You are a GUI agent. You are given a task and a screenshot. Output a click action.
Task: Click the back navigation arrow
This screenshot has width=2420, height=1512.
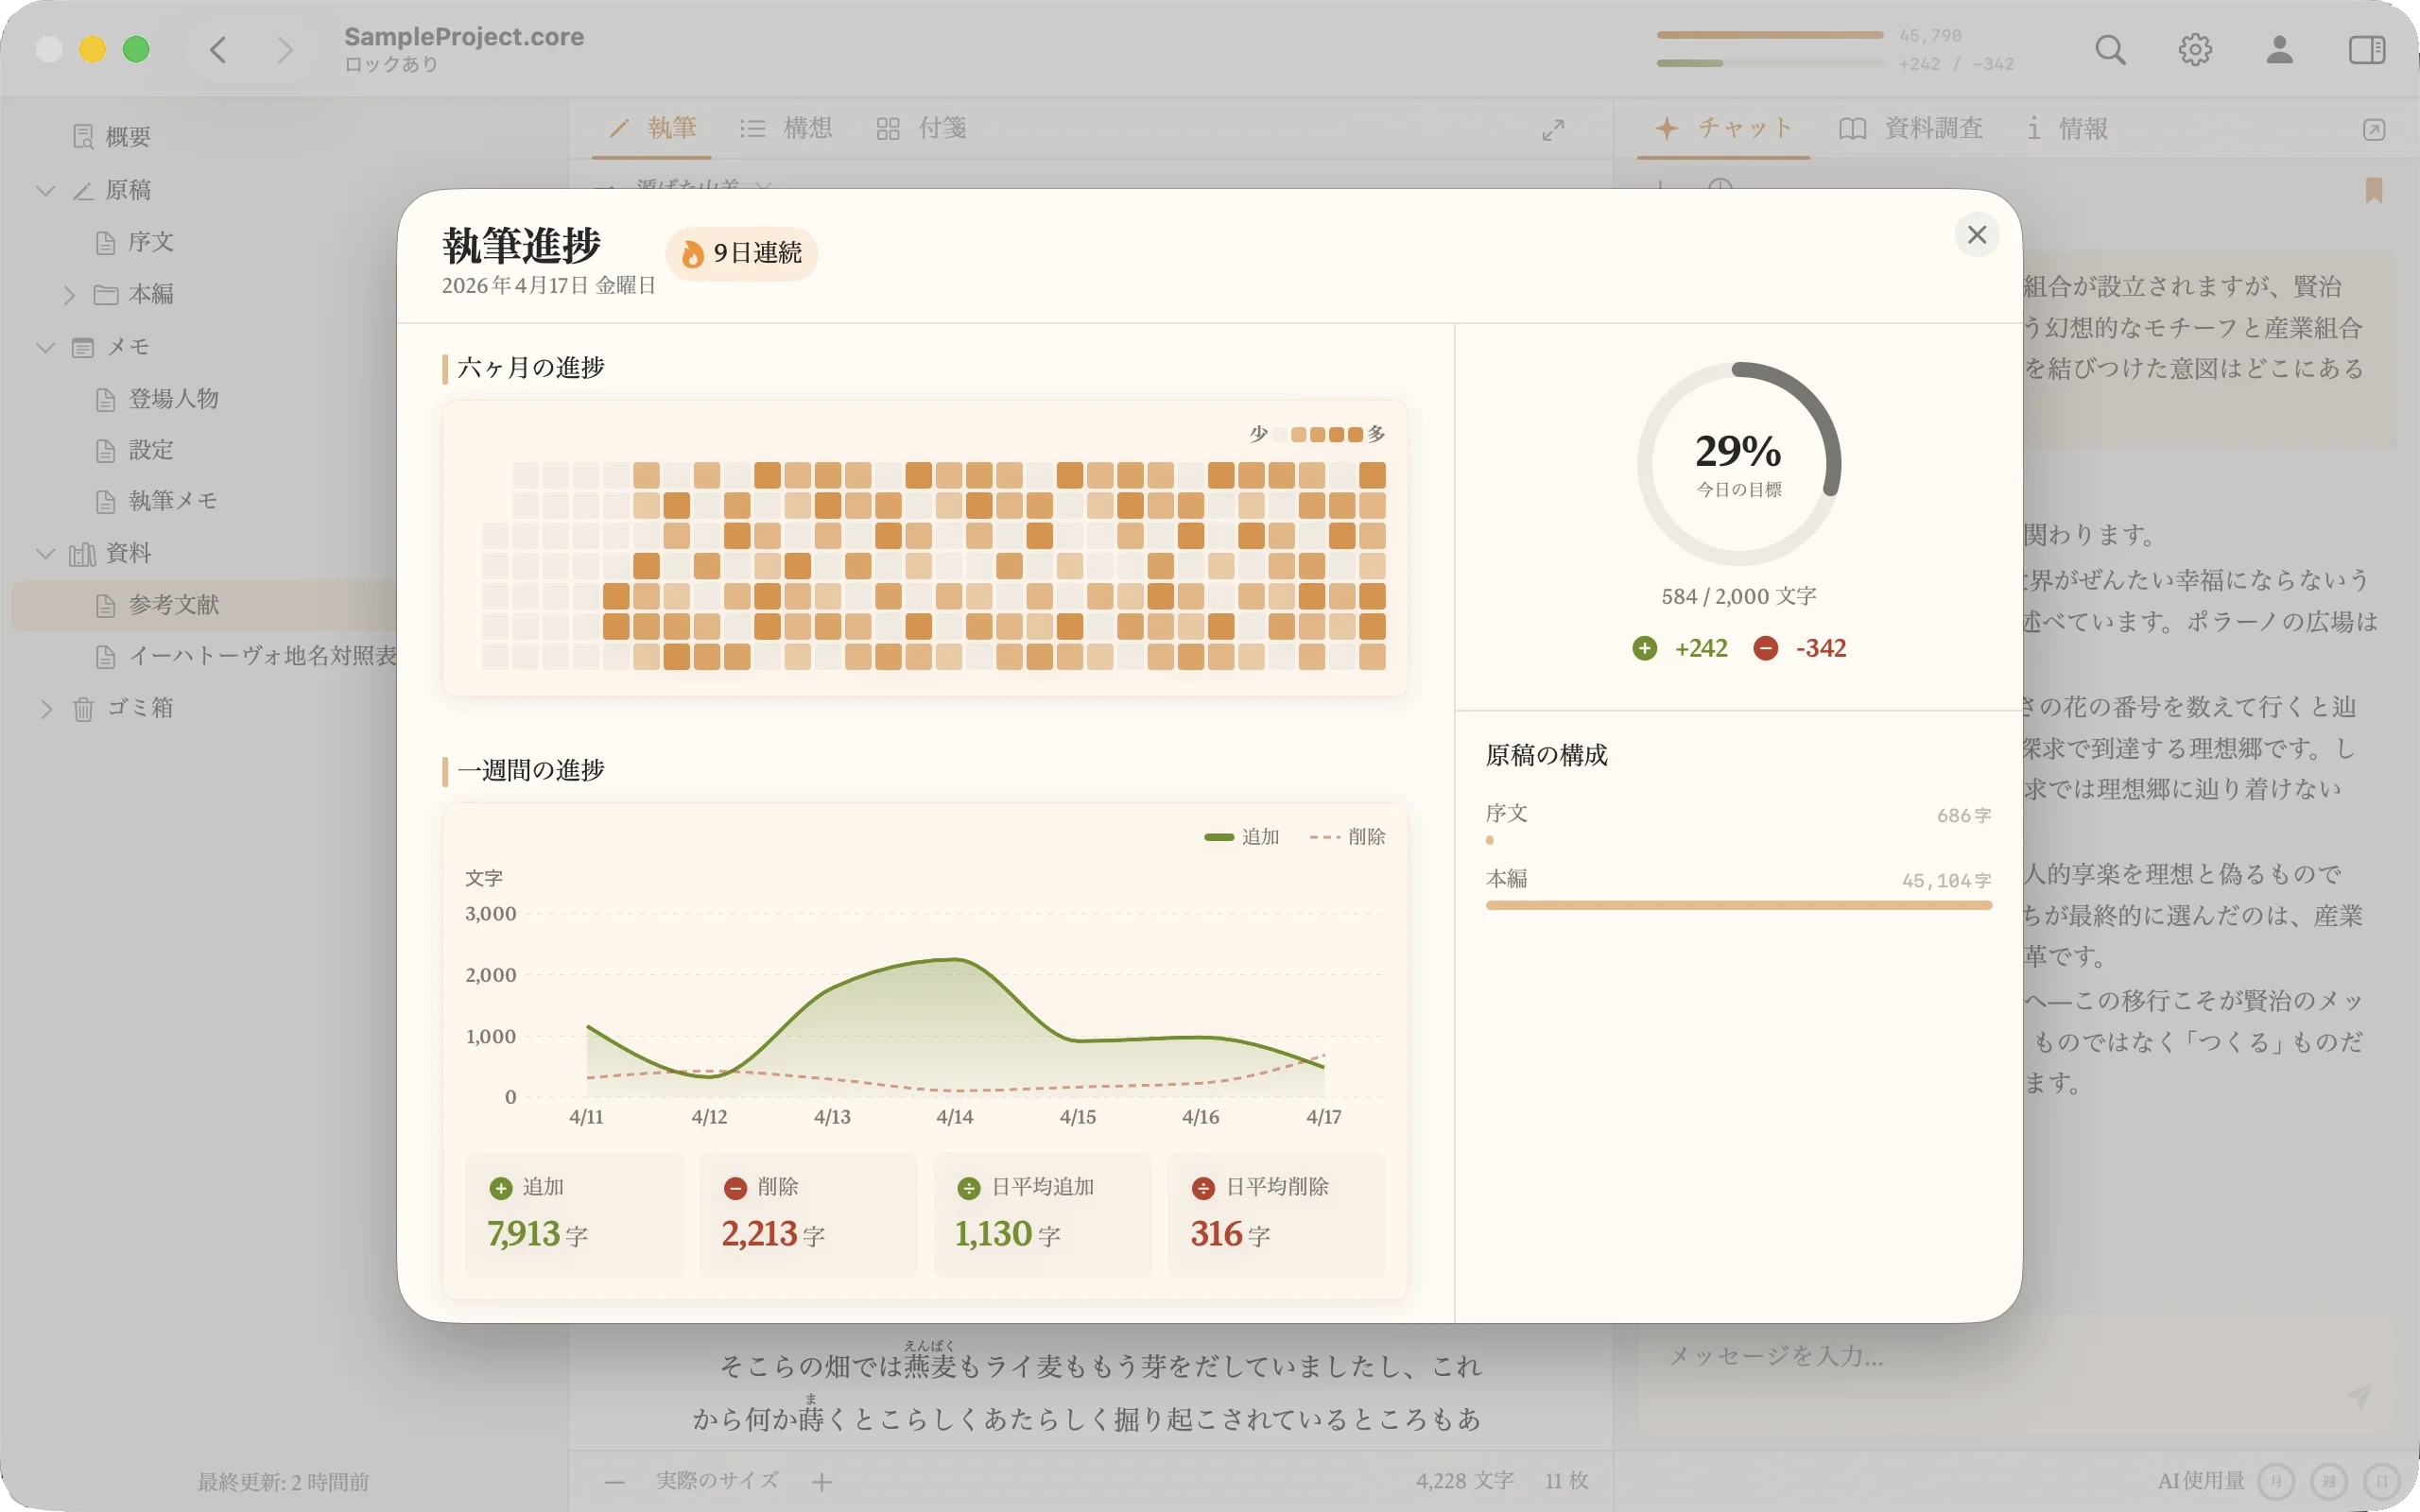click(218, 49)
